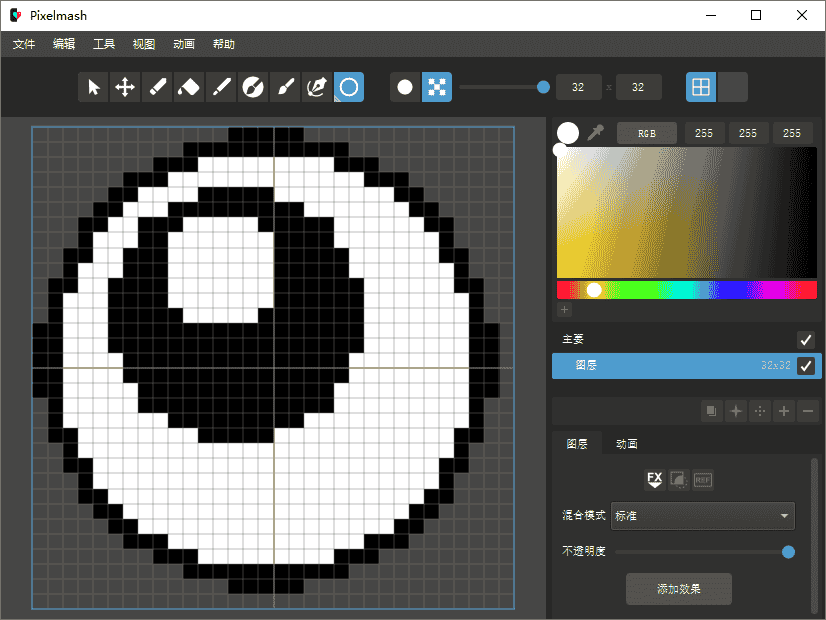Select the Move tool with four arrows
Image resolution: width=826 pixels, height=620 pixels.
pyautogui.click(x=125, y=87)
